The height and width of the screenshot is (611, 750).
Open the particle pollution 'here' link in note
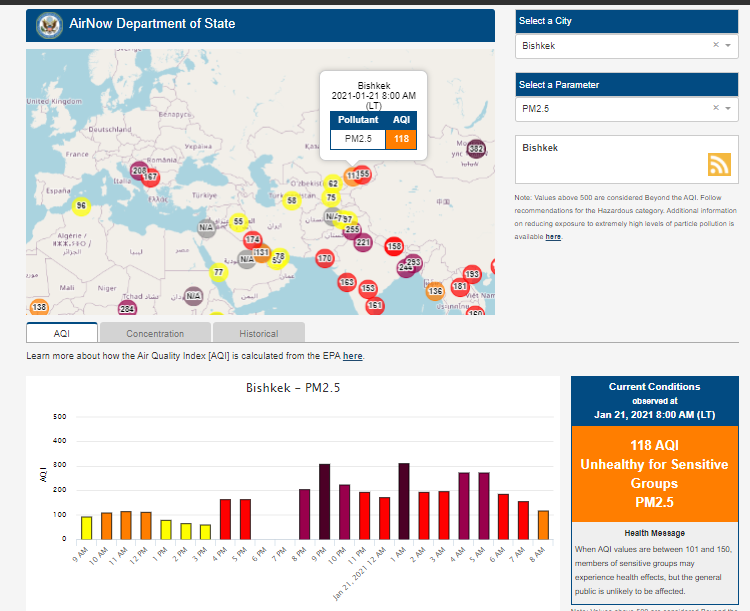tap(553, 237)
